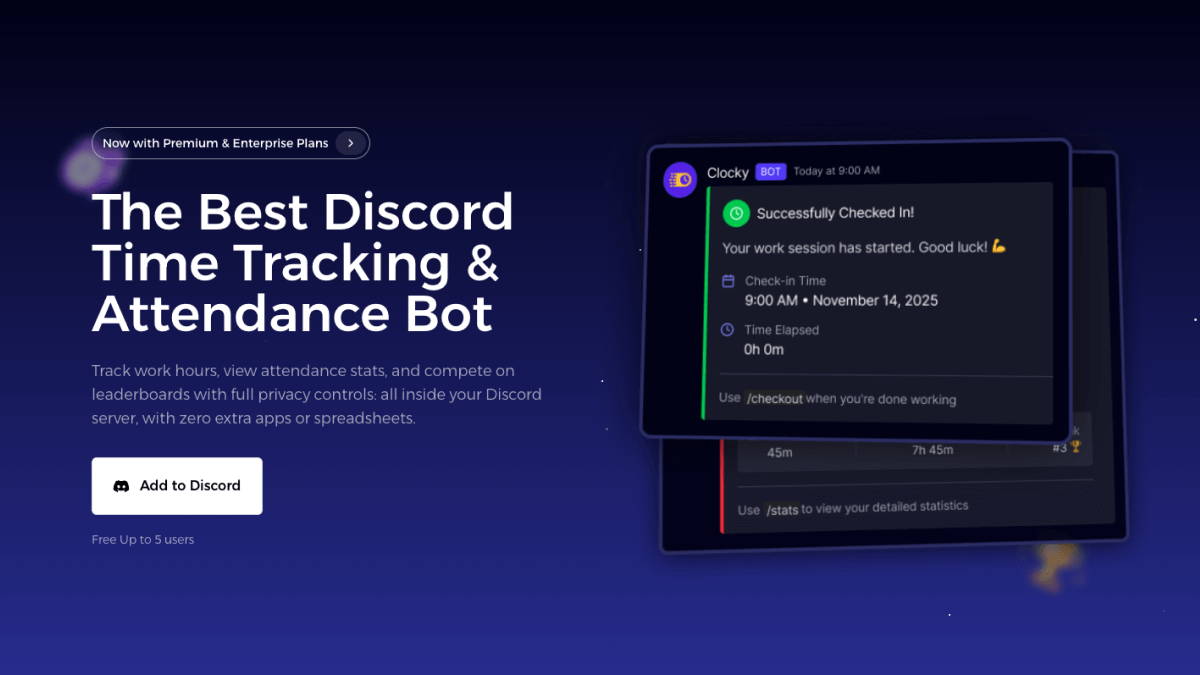Click the Add to Discord button
Viewport: 1200px width, 675px height.
(x=177, y=486)
